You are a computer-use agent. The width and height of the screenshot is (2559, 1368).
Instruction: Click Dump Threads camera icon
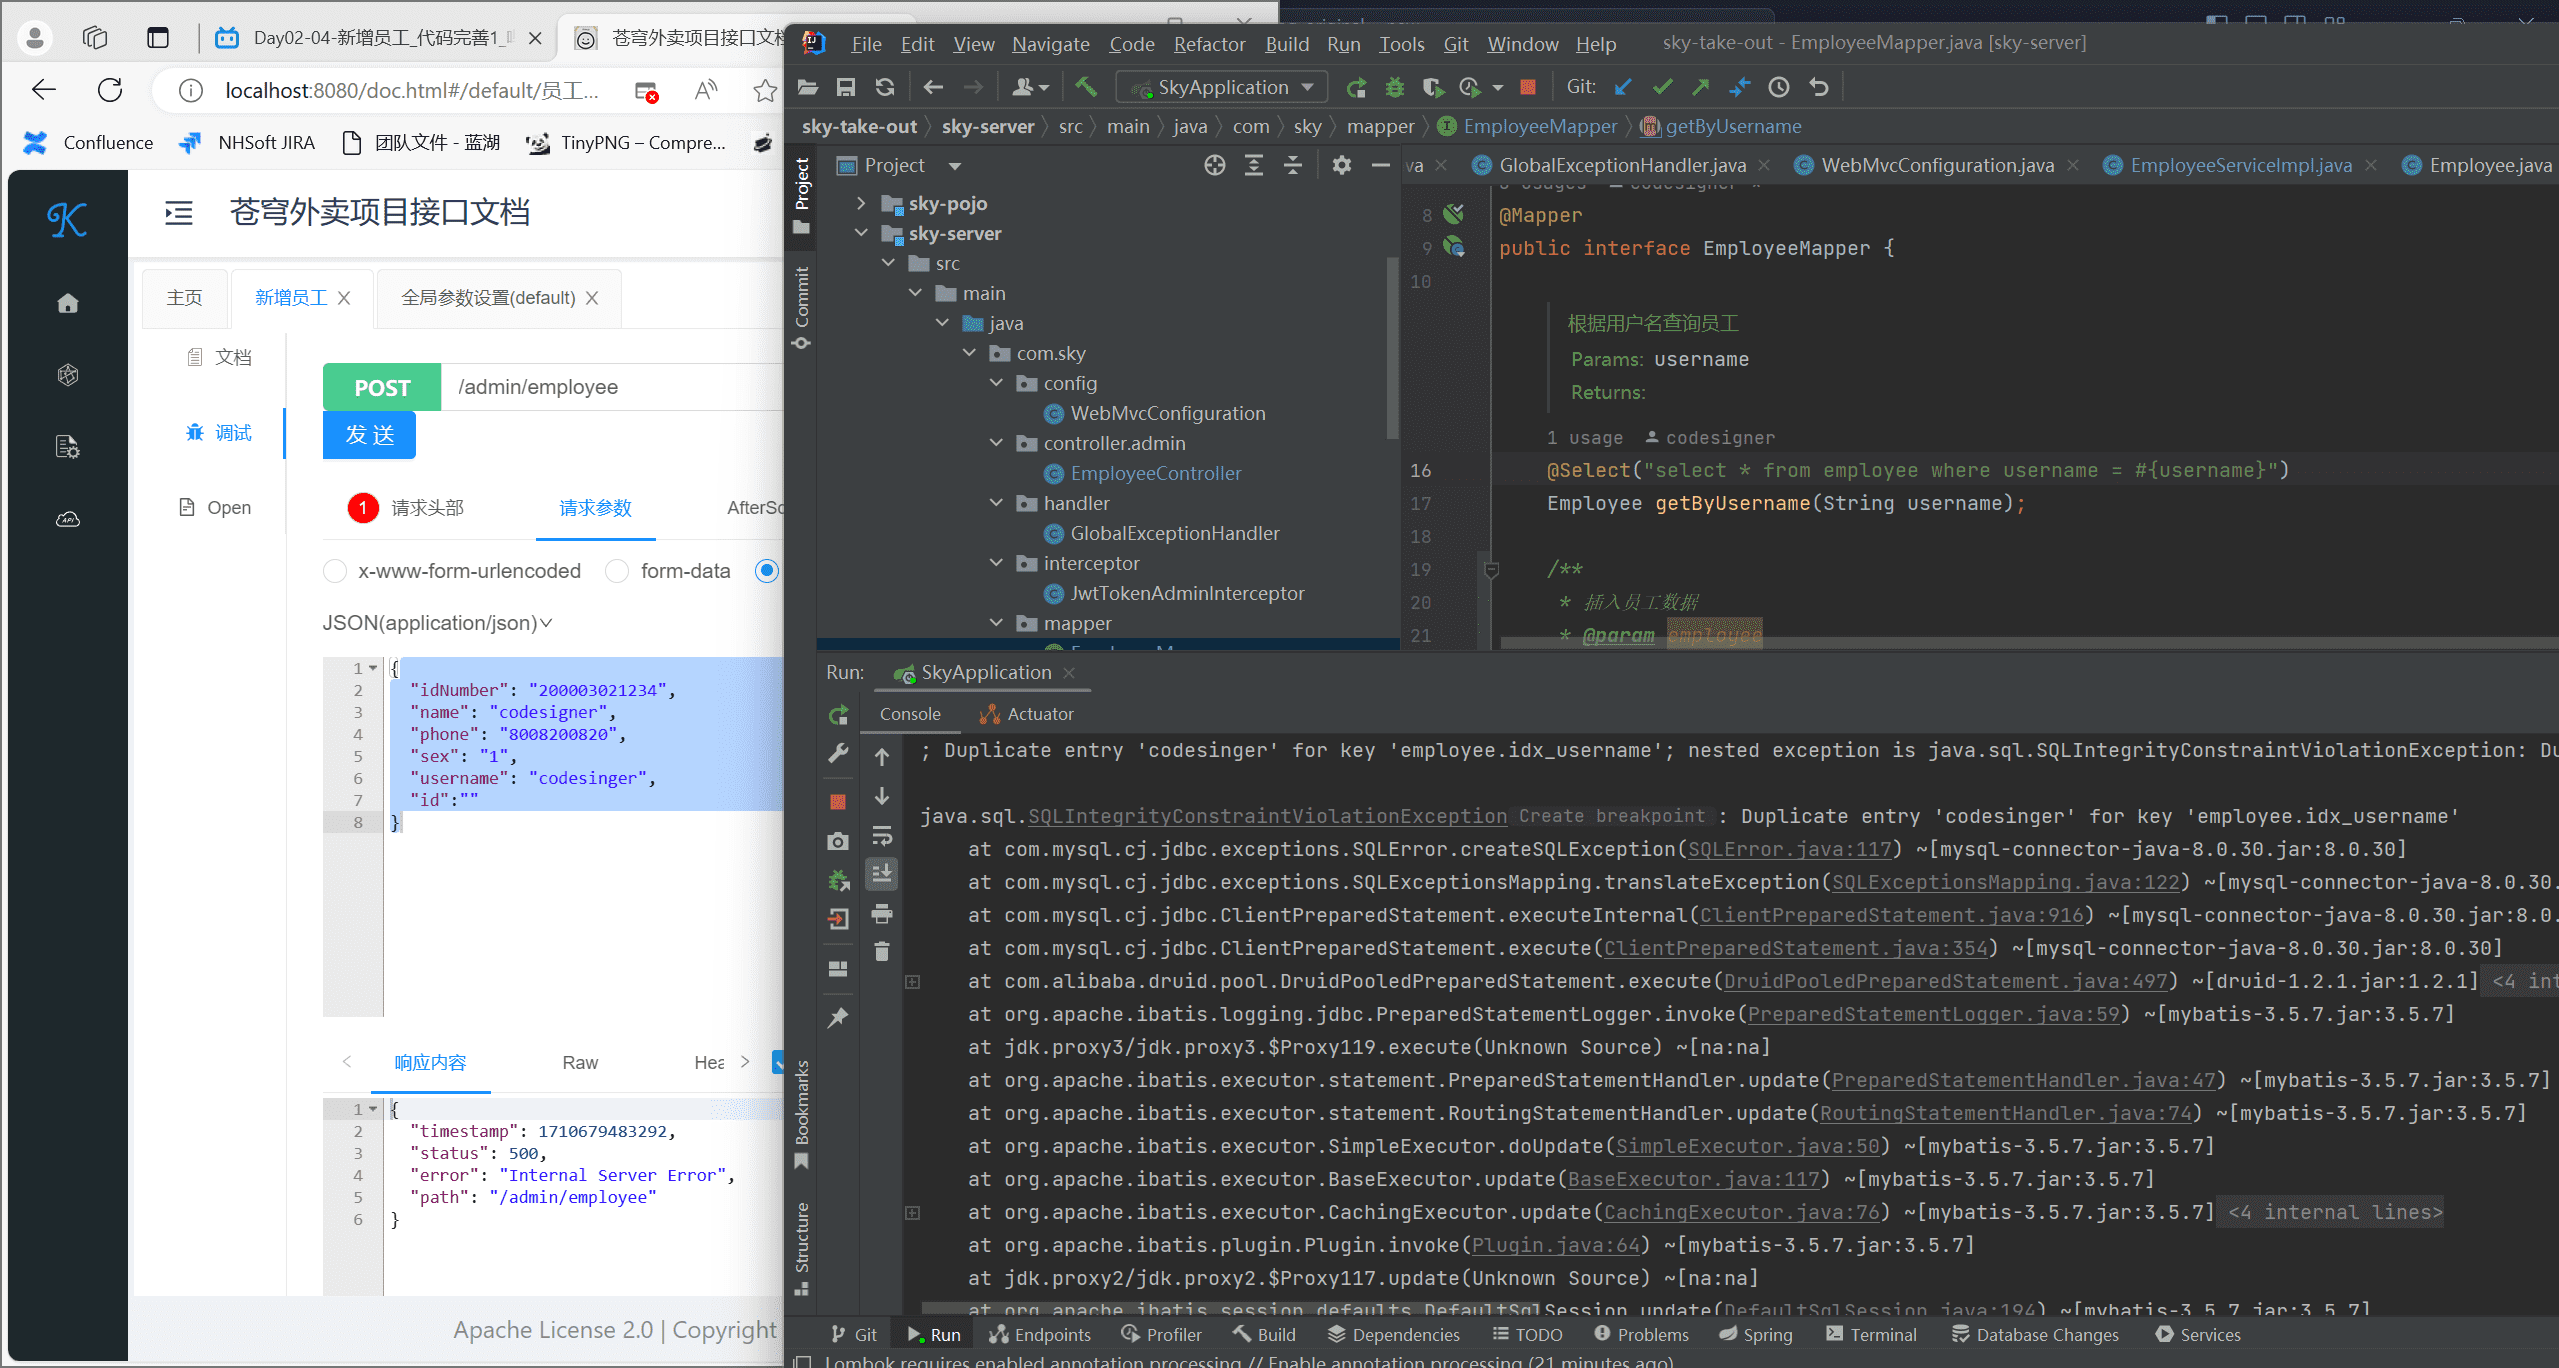(838, 842)
